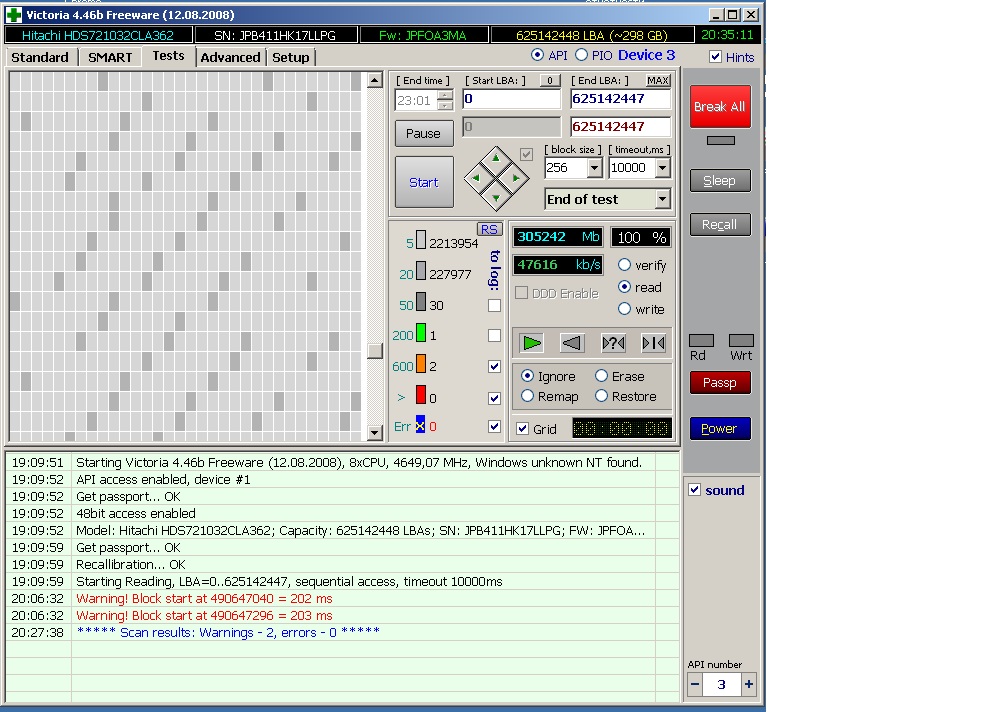Open the Tests tab

point(168,56)
